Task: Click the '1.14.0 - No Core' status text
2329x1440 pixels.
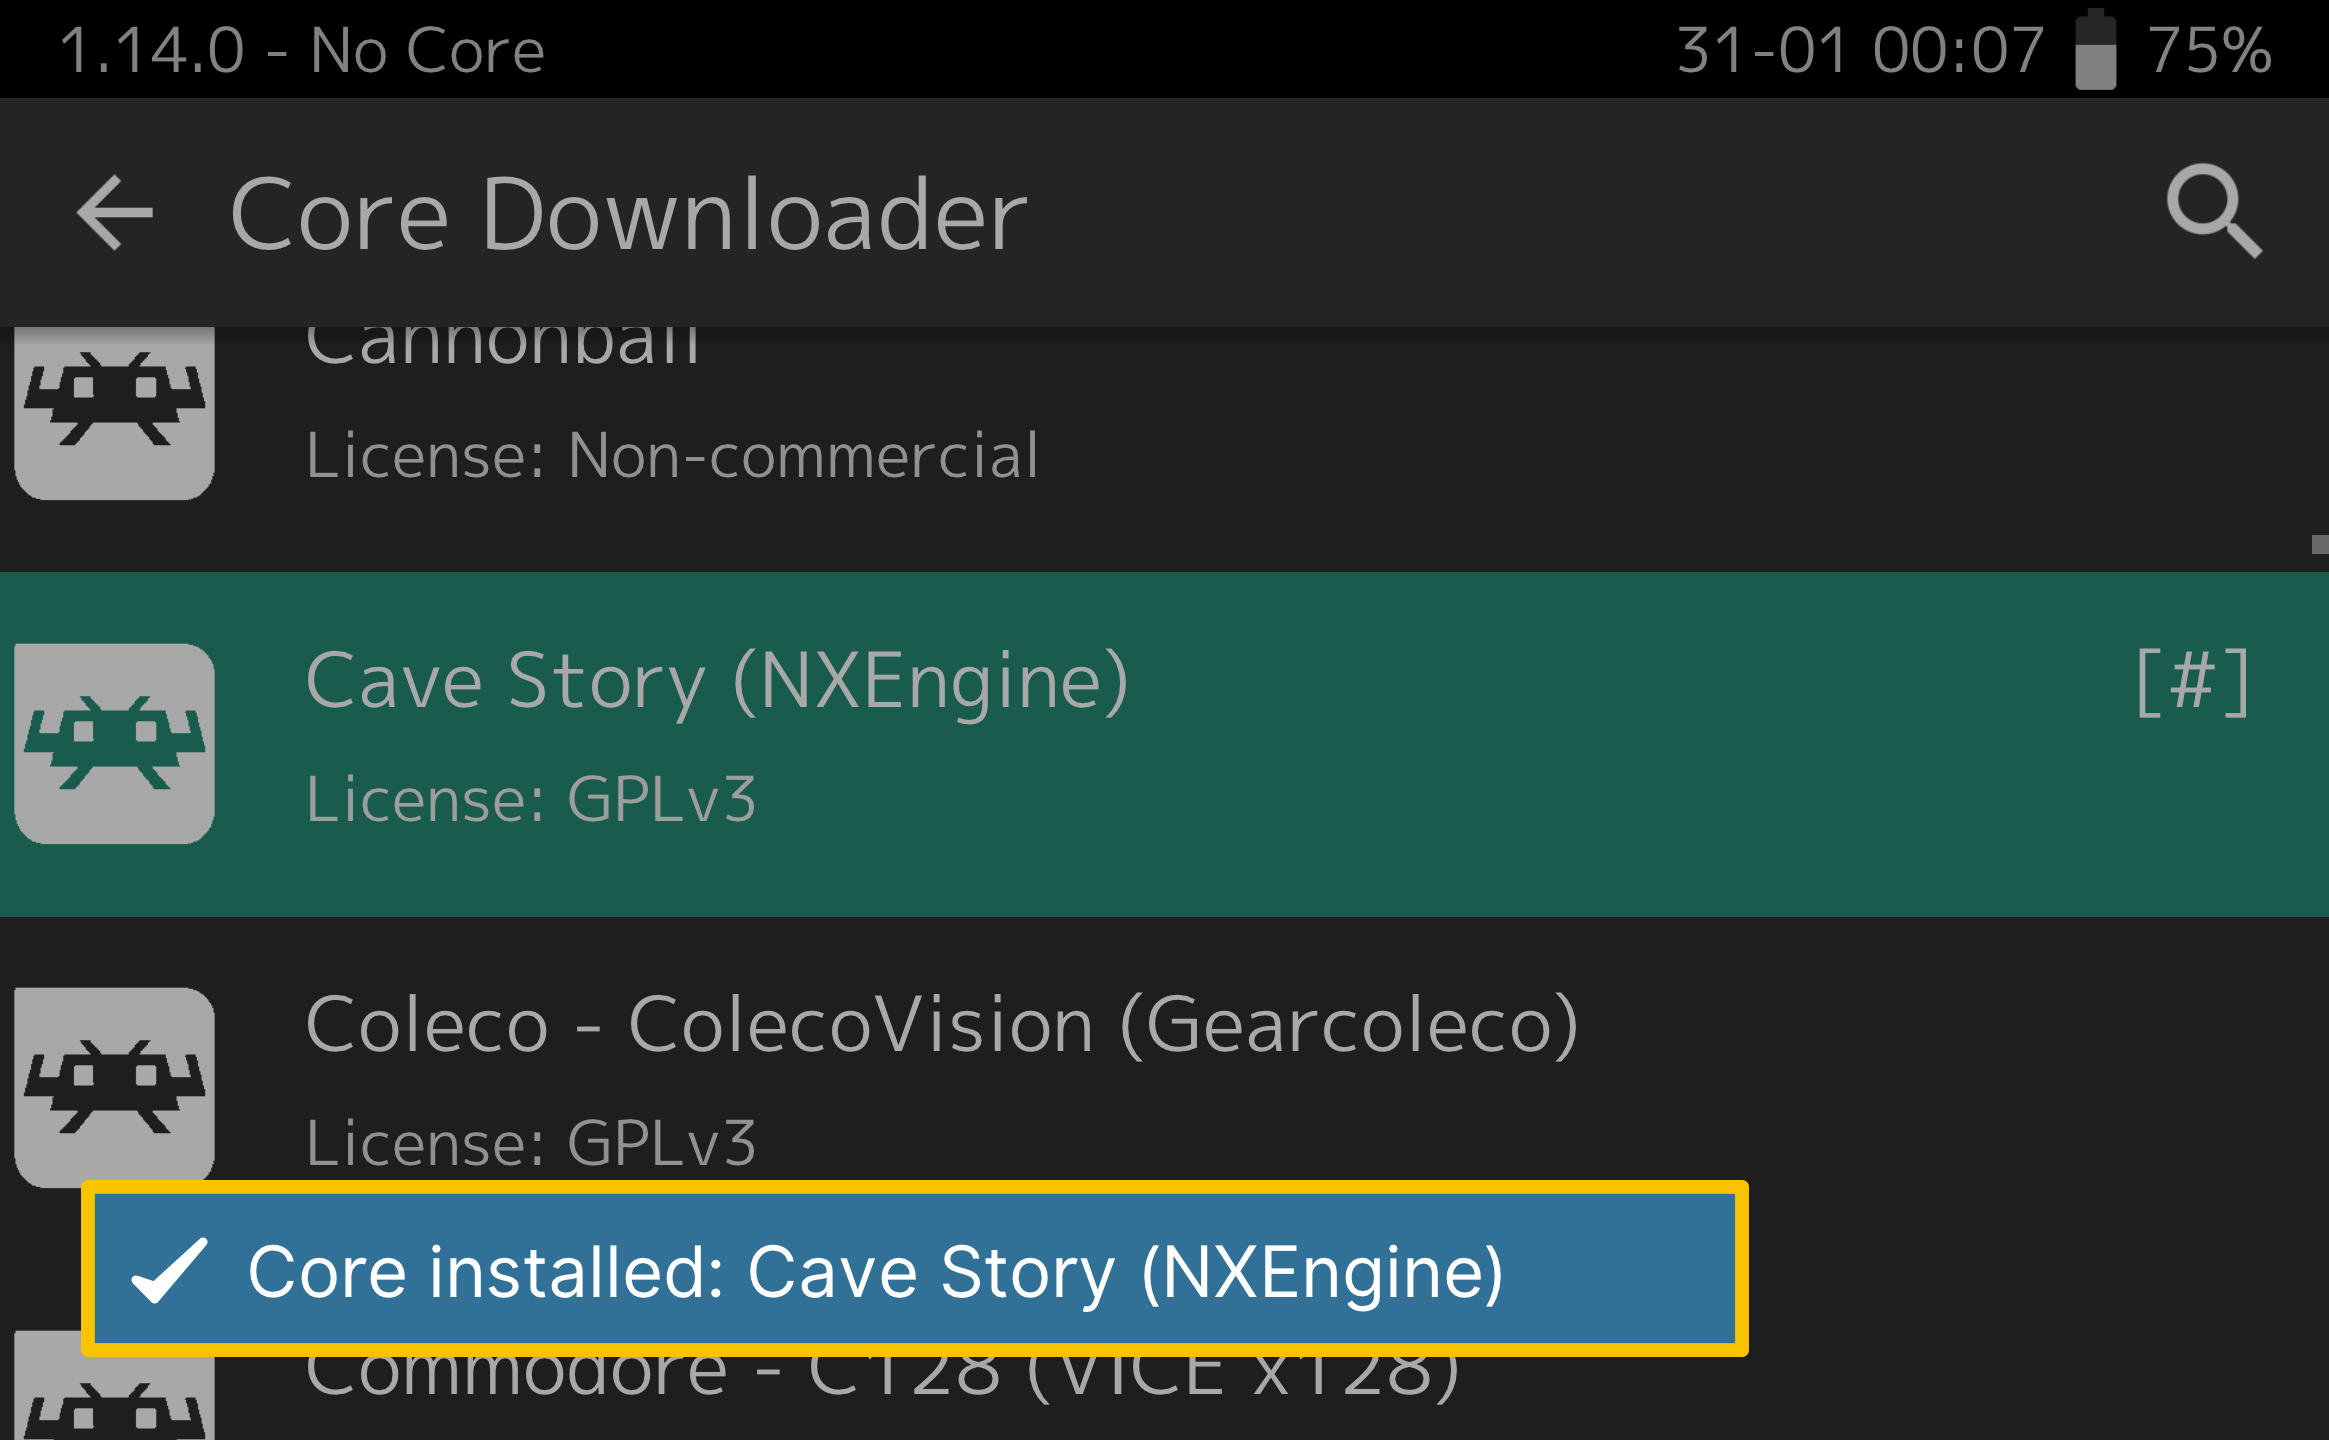Action: 302,50
